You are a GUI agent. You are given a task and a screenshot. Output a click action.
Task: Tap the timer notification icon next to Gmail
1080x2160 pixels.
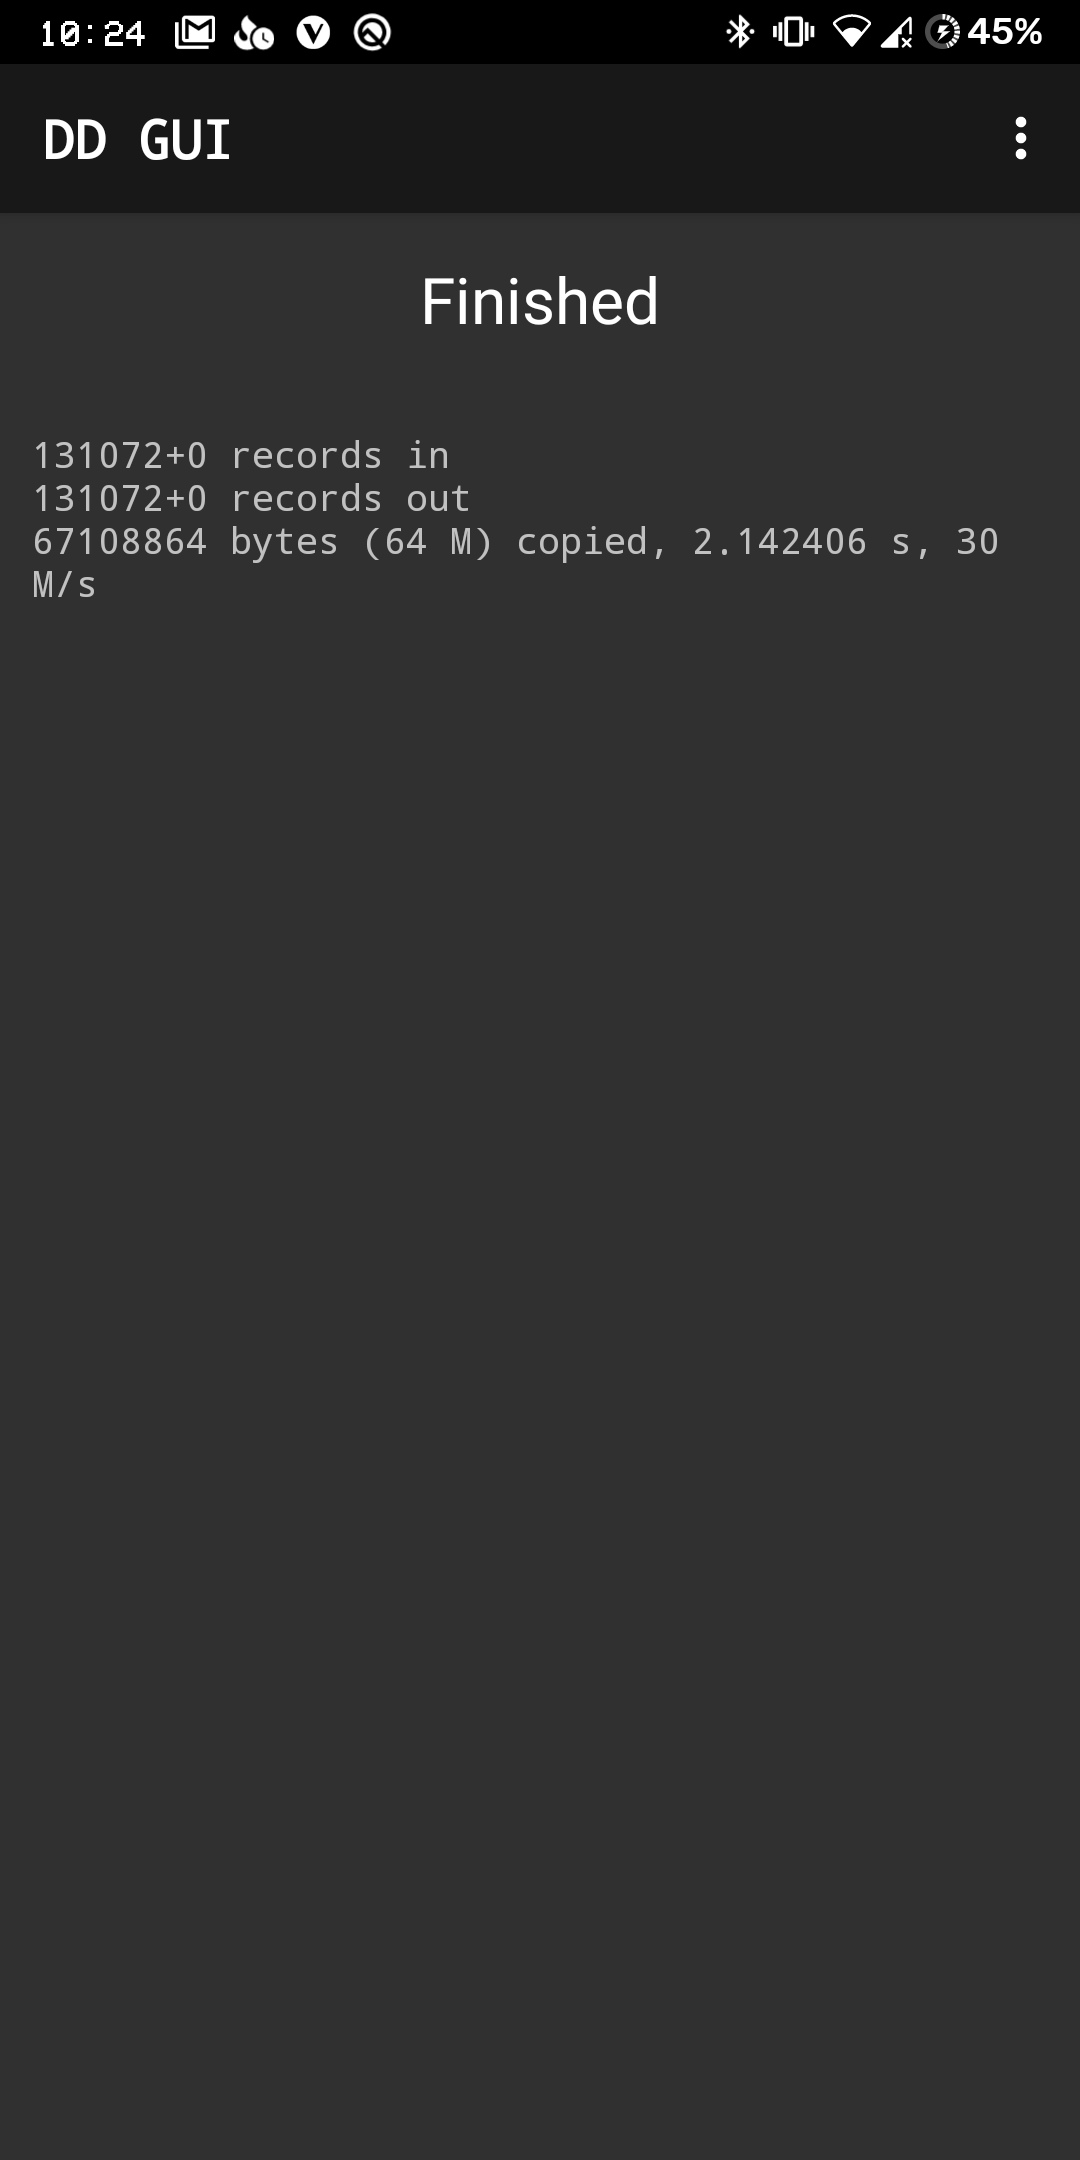tap(253, 34)
